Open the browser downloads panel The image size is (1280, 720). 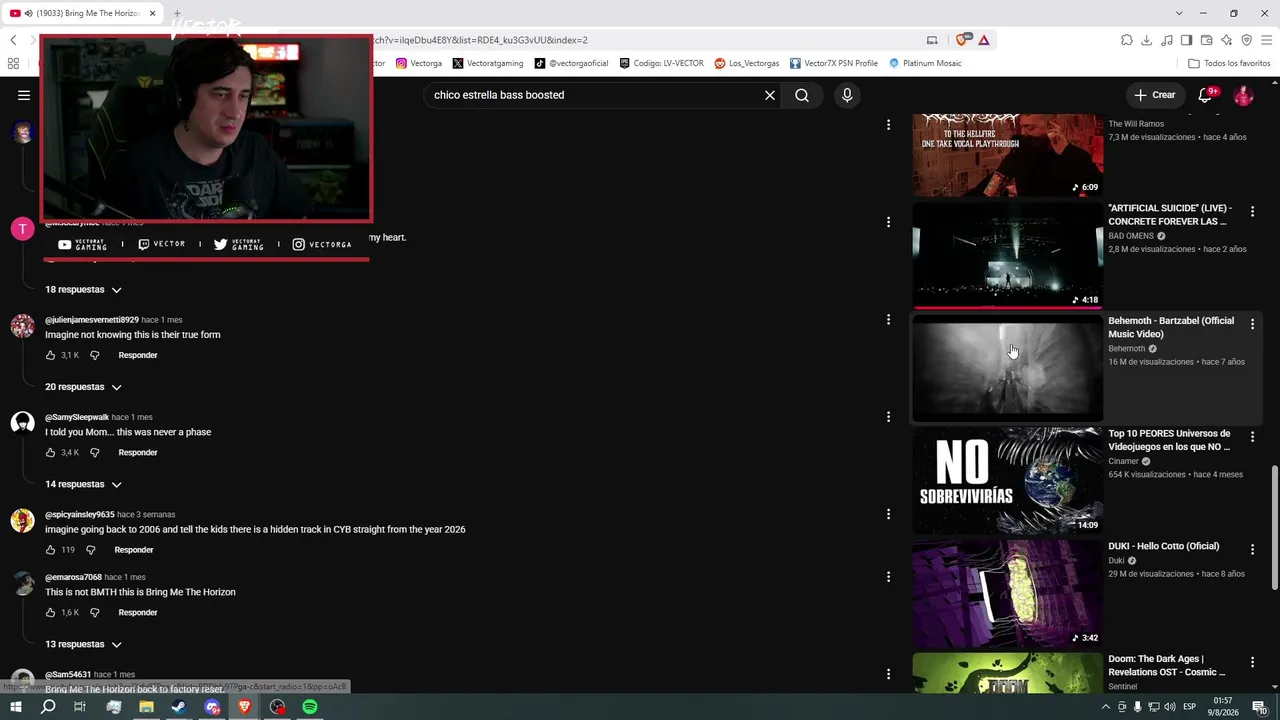coord(1147,40)
